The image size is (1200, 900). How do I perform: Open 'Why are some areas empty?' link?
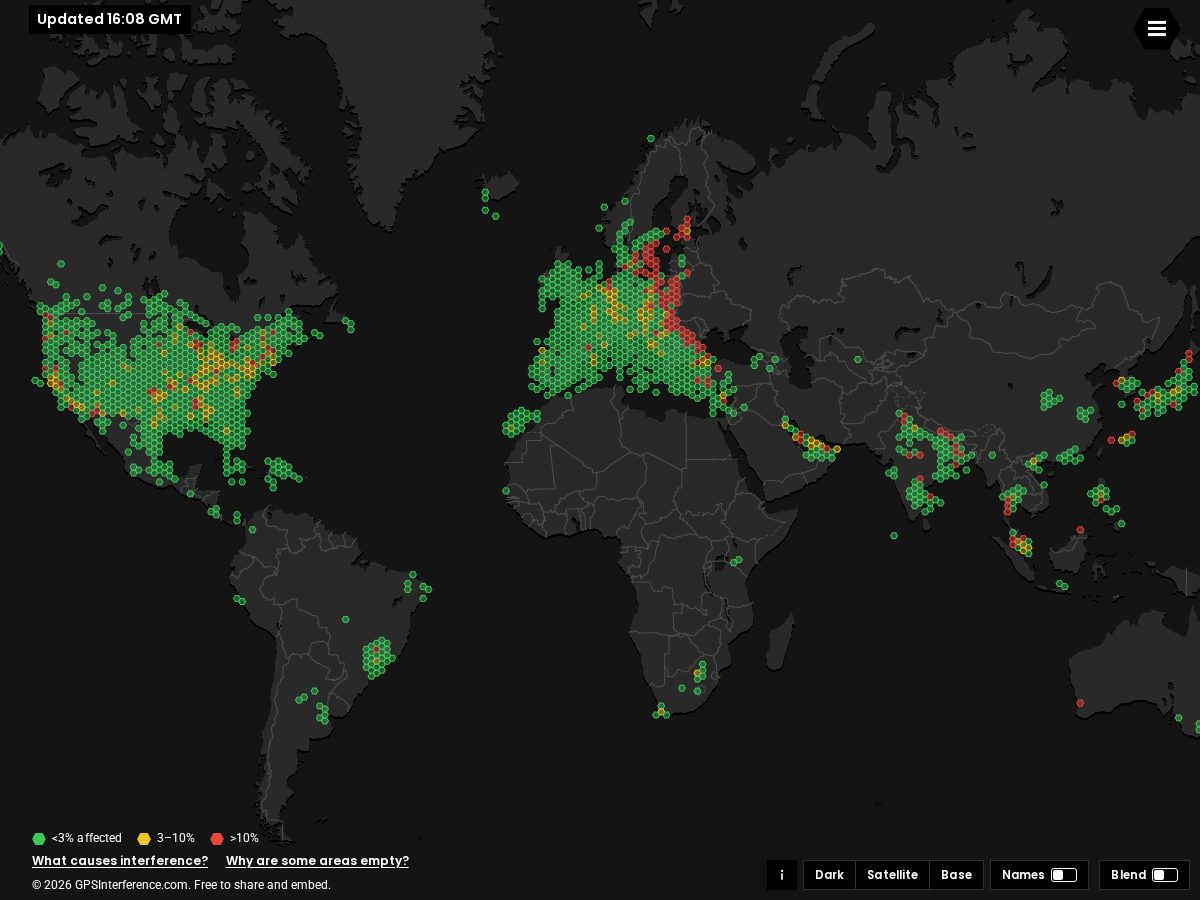click(x=317, y=861)
